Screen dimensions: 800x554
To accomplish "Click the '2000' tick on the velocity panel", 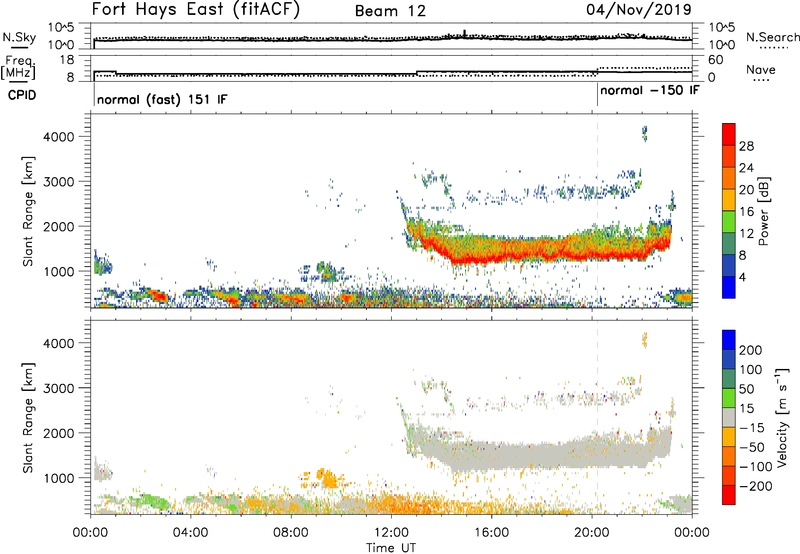I will pos(58,433).
